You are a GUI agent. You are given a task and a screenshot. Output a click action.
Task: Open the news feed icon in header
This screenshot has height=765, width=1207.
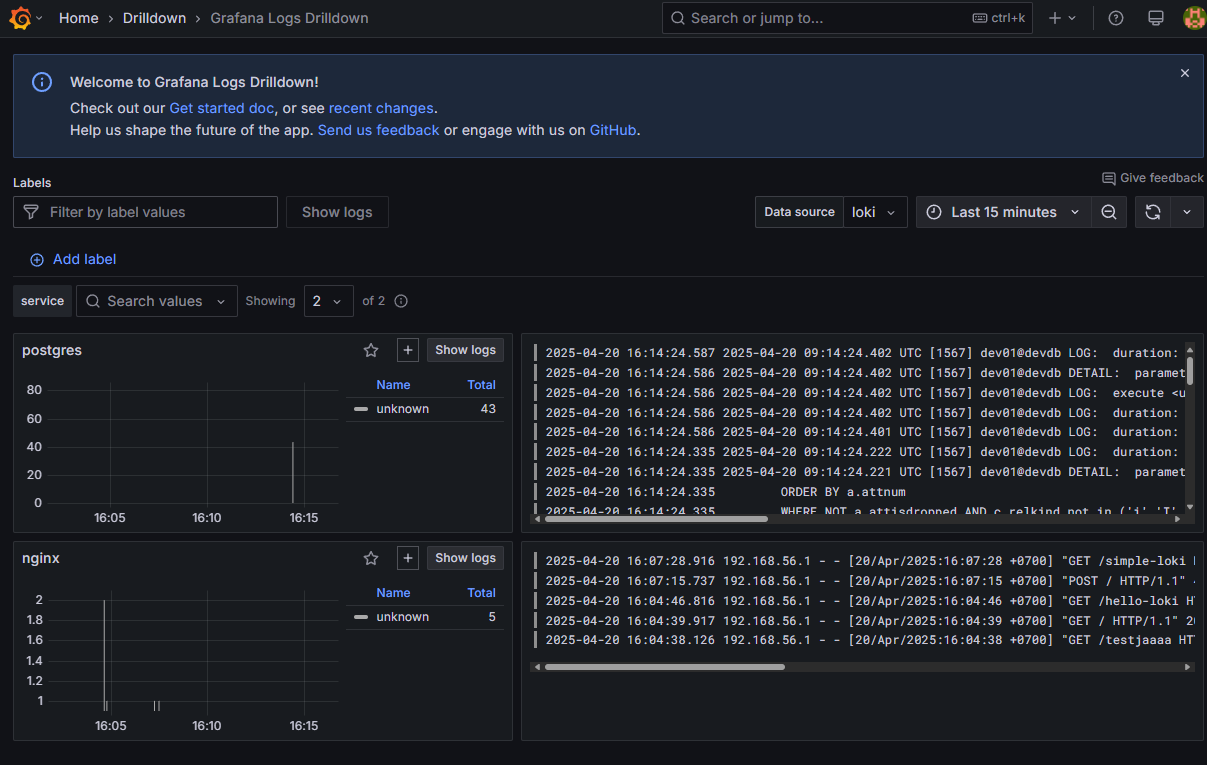click(x=1155, y=18)
